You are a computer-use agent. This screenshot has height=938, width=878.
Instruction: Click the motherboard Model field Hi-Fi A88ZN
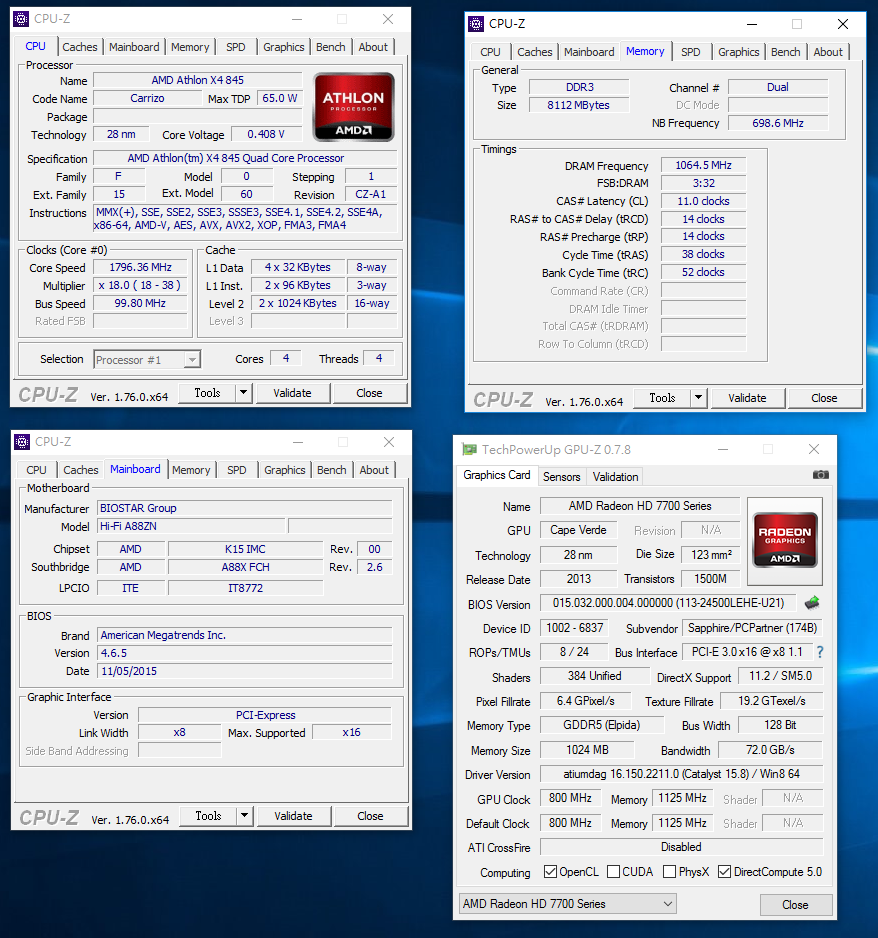pyautogui.click(x=191, y=526)
